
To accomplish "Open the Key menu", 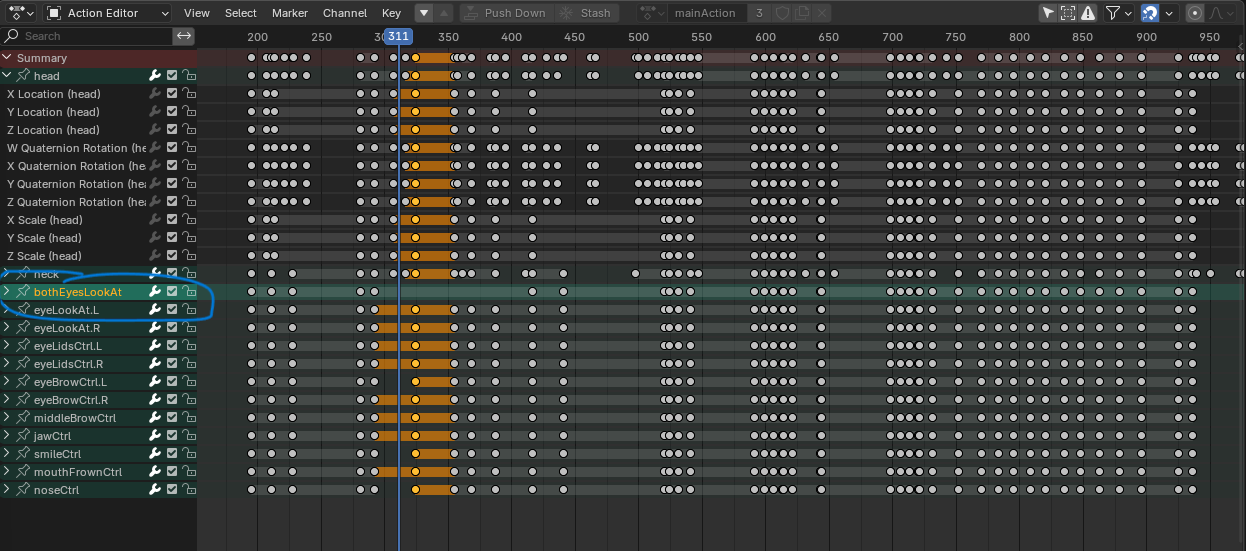I will 391,13.
